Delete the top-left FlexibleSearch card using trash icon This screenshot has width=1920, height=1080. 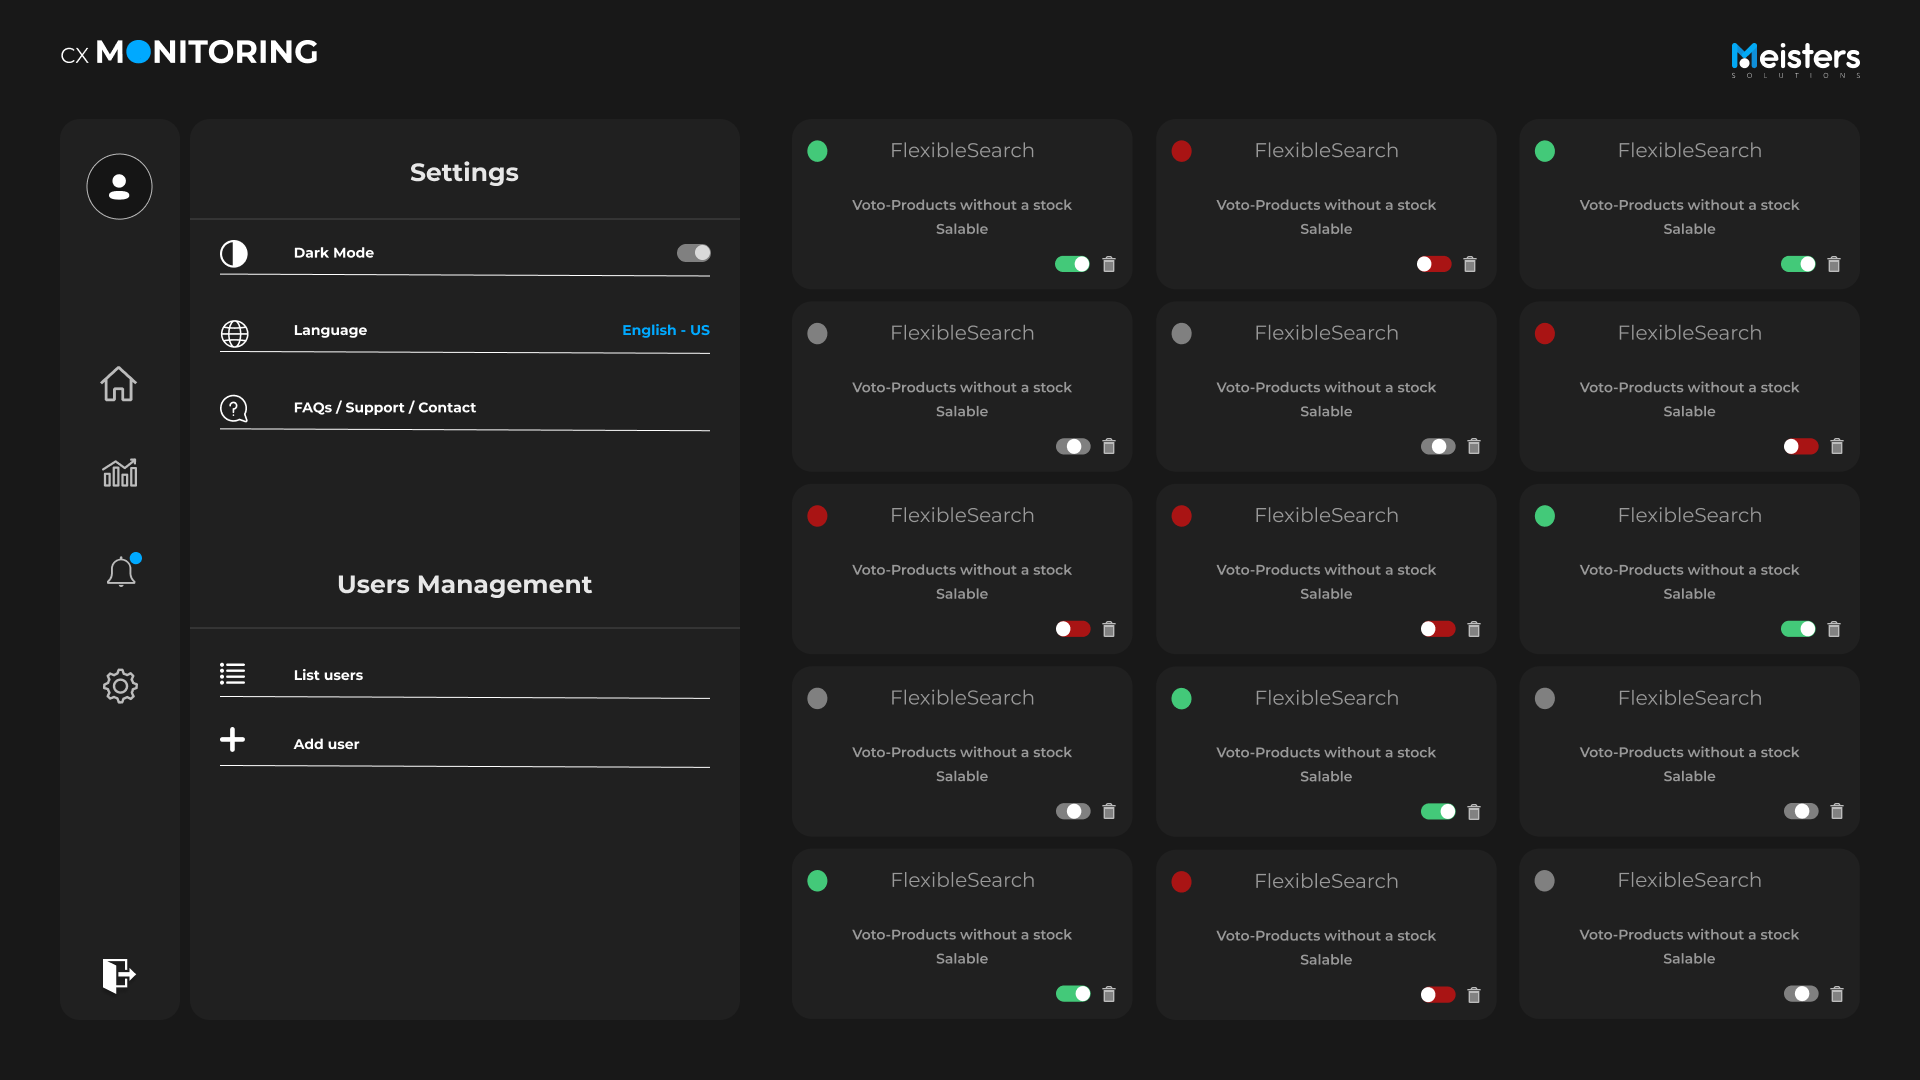(1109, 265)
